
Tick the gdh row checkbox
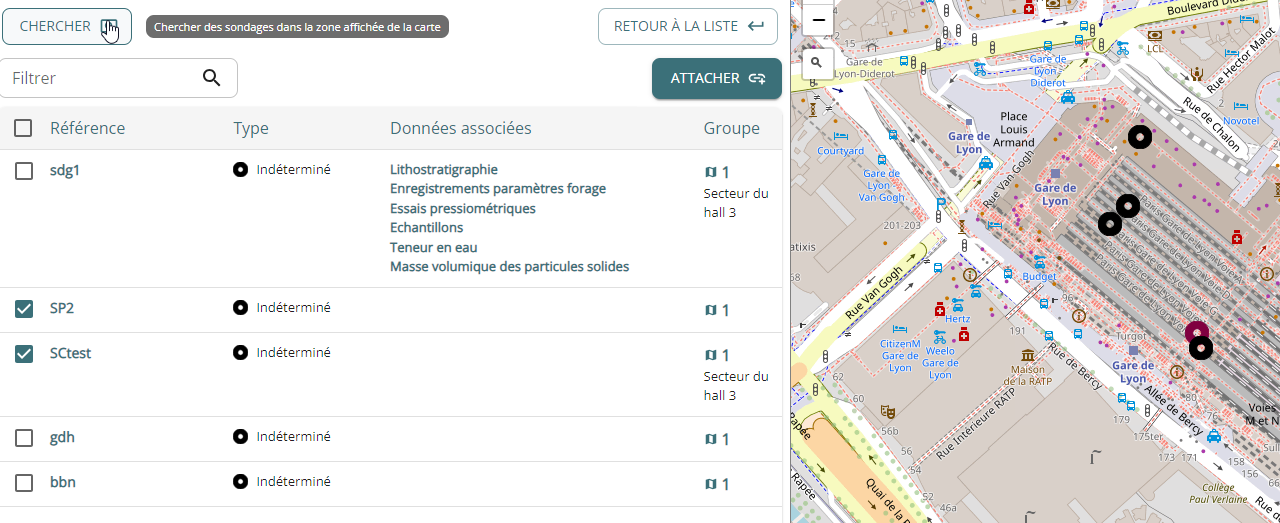(x=24, y=438)
